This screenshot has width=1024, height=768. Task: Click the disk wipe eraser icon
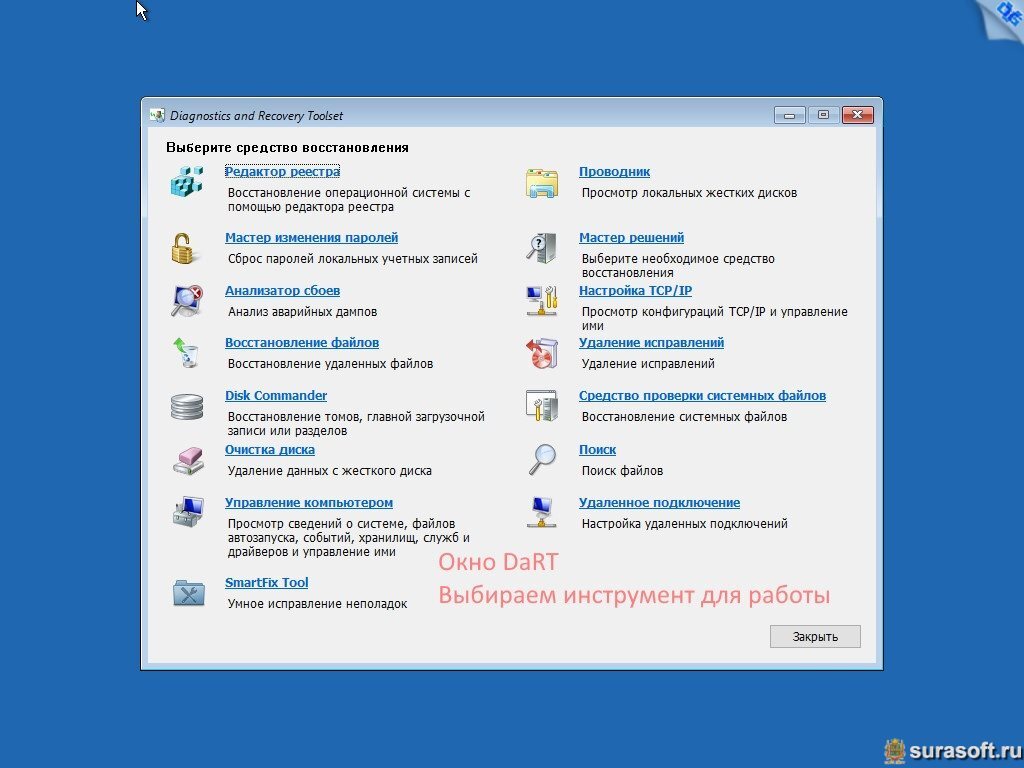coord(188,460)
